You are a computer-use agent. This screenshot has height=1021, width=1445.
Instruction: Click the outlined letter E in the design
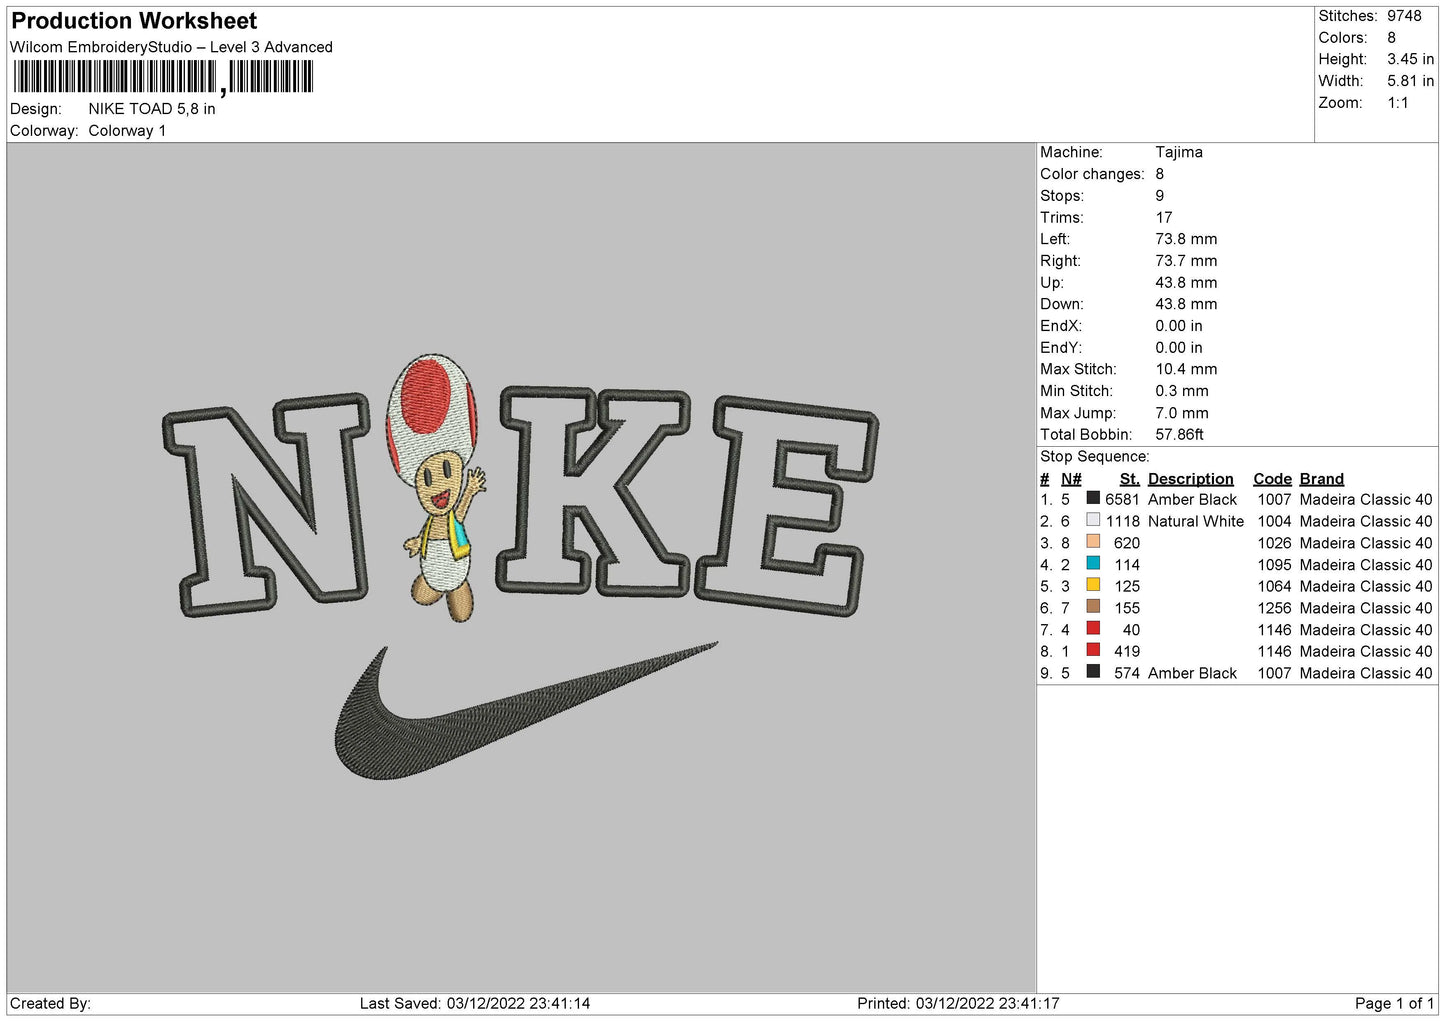786,505
